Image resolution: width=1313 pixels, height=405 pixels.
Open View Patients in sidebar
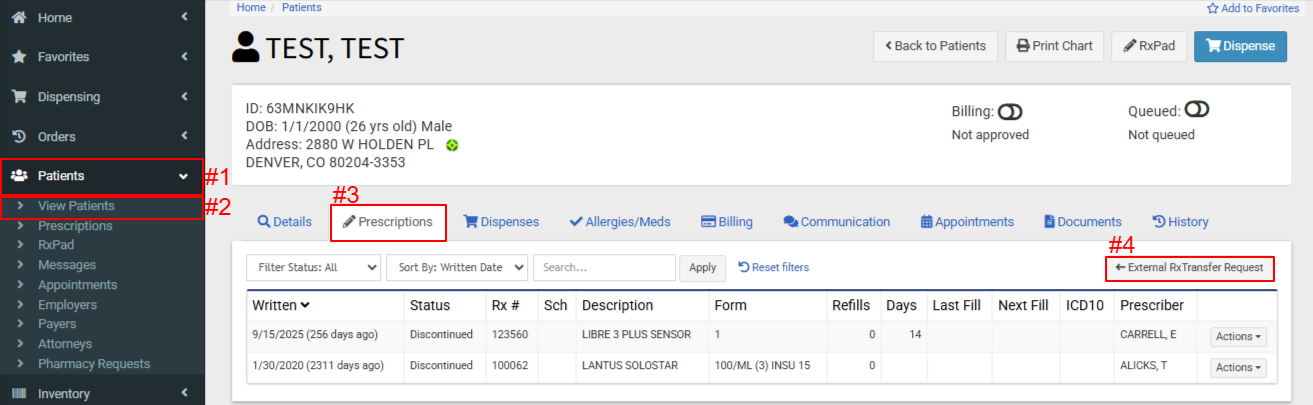76,206
